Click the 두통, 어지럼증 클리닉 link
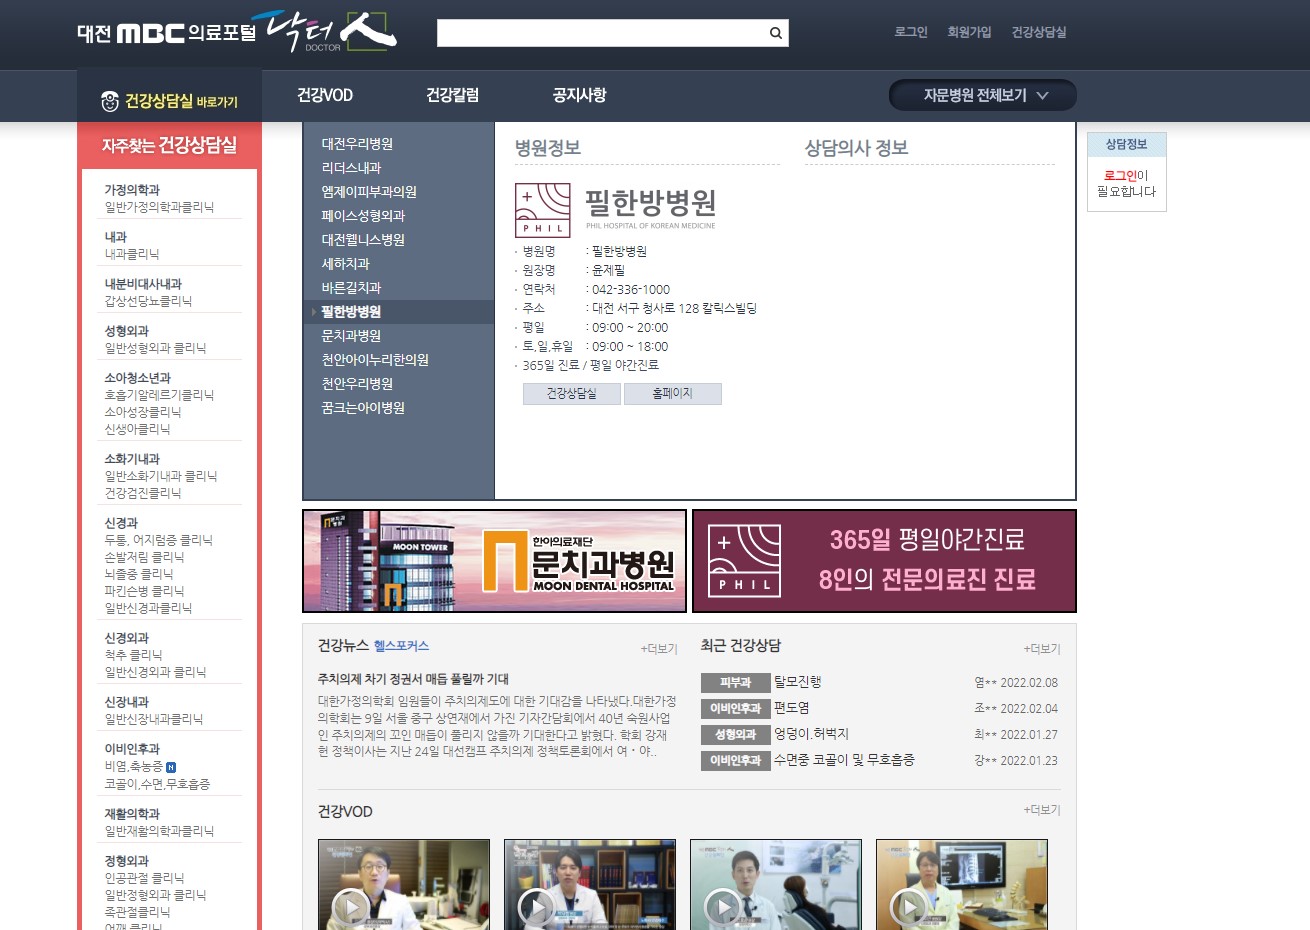This screenshot has height=930, width=1310. coord(159,540)
